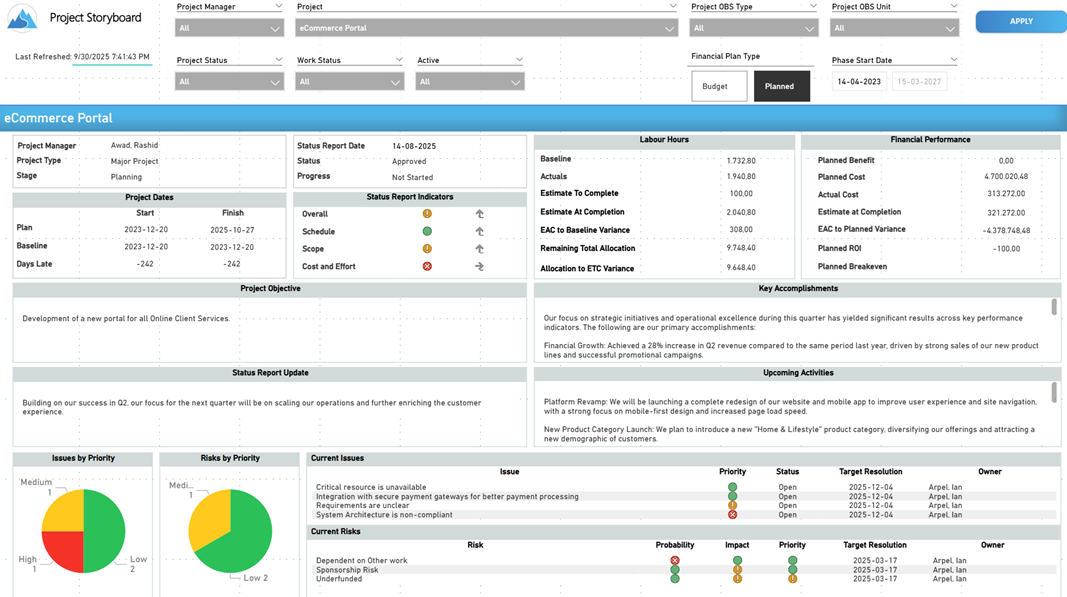The height and width of the screenshot is (597, 1067).
Task: Click red probability icon for Dependent on Other work
Action: pos(675,561)
